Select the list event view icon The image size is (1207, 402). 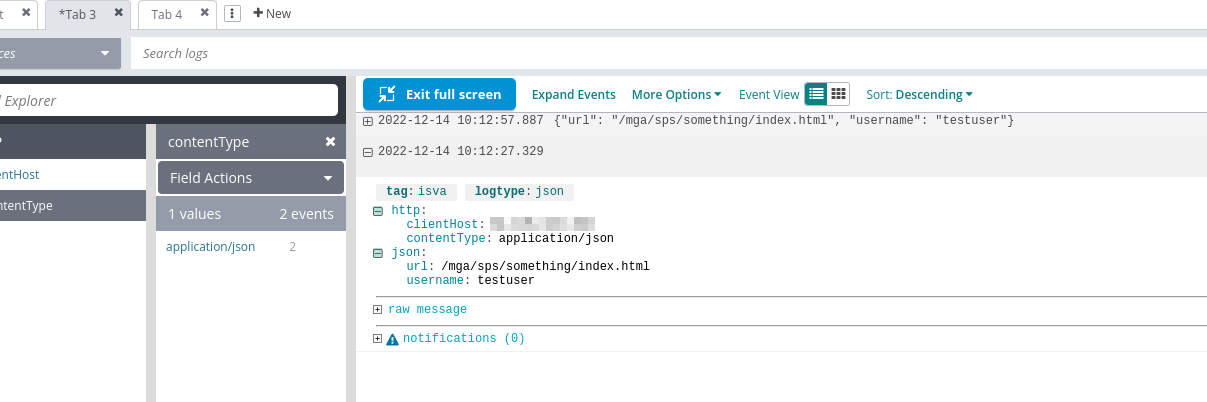point(817,94)
